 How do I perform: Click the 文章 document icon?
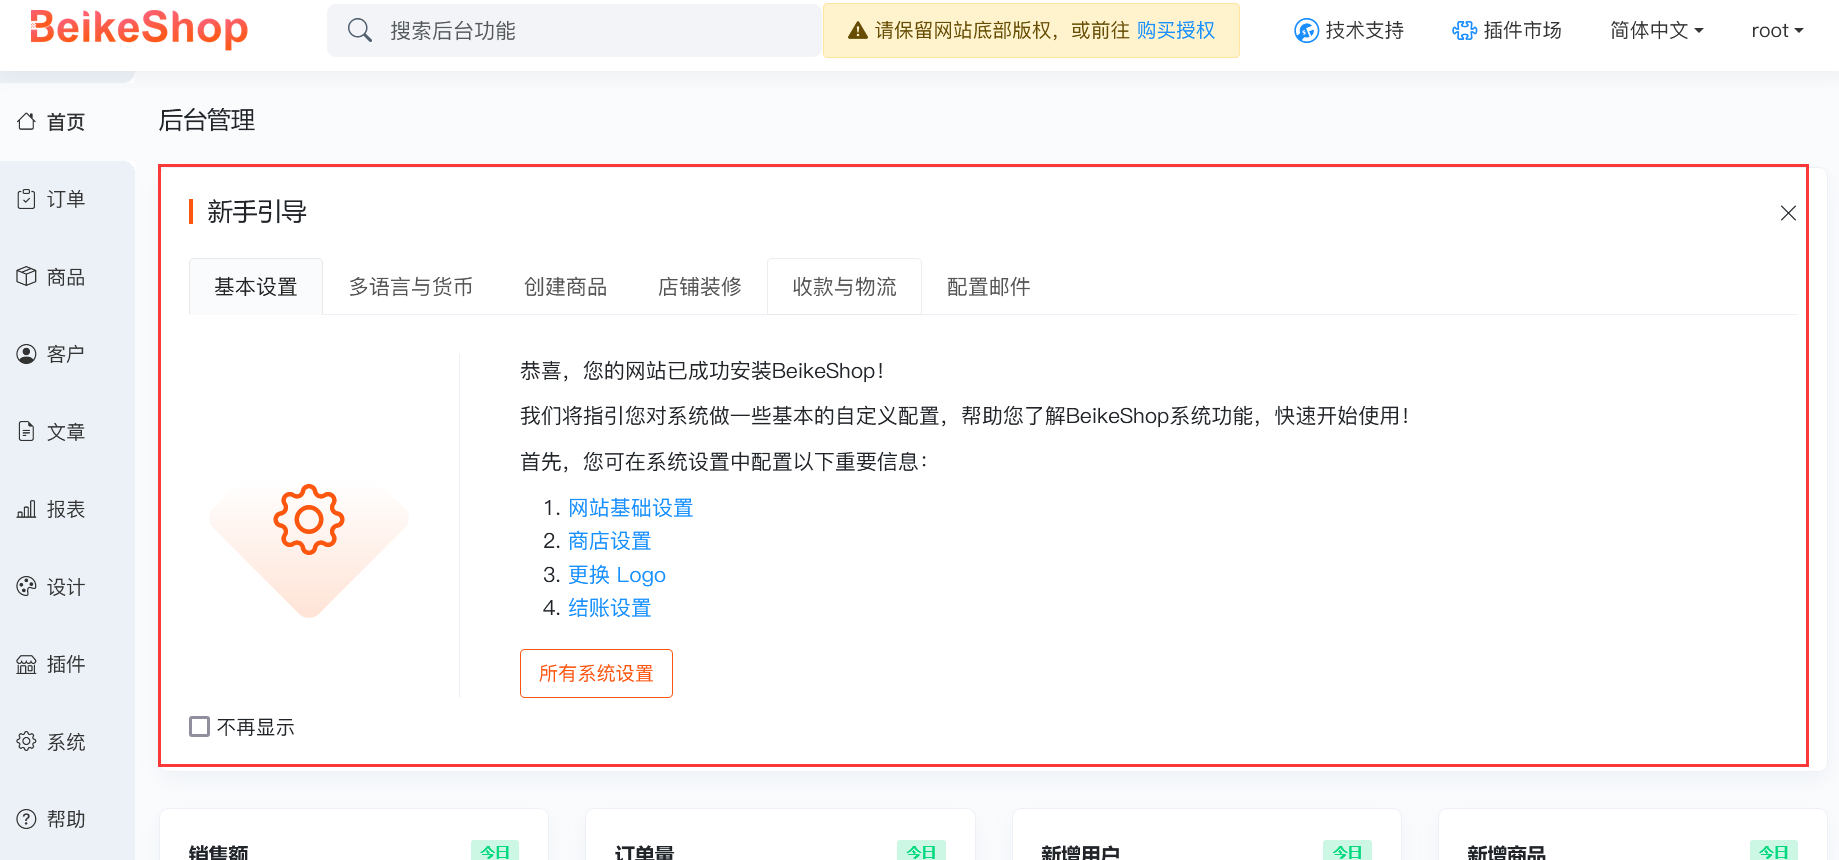[x=27, y=431]
